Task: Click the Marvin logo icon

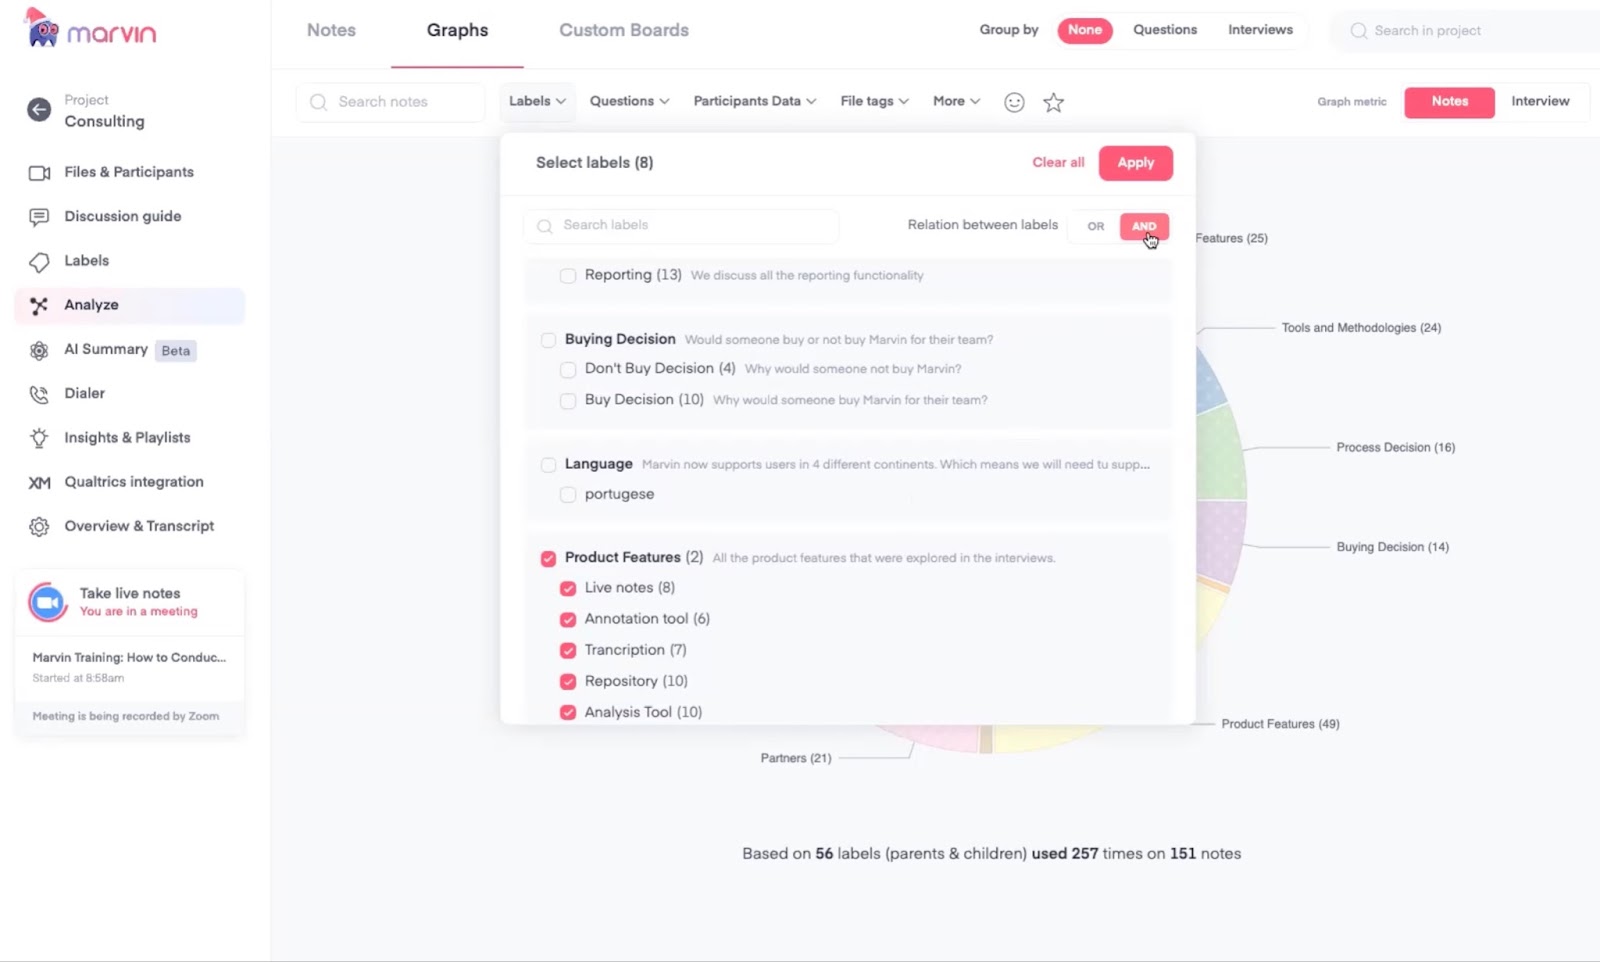Action: [41, 29]
